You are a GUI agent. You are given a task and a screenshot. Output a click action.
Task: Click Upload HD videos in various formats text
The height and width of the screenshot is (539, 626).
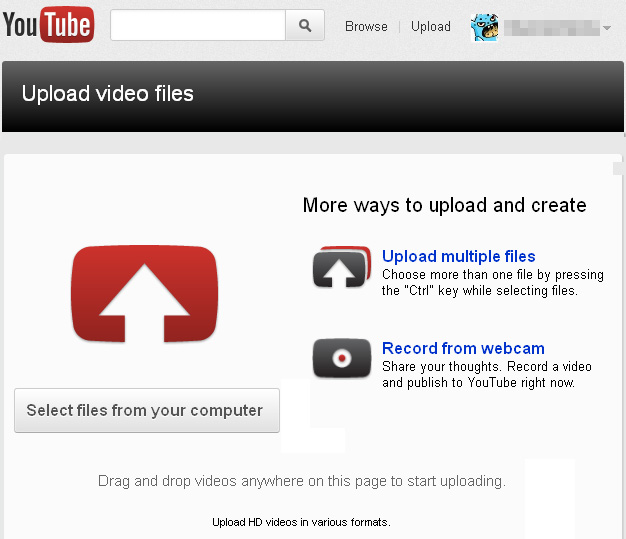(x=301, y=522)
